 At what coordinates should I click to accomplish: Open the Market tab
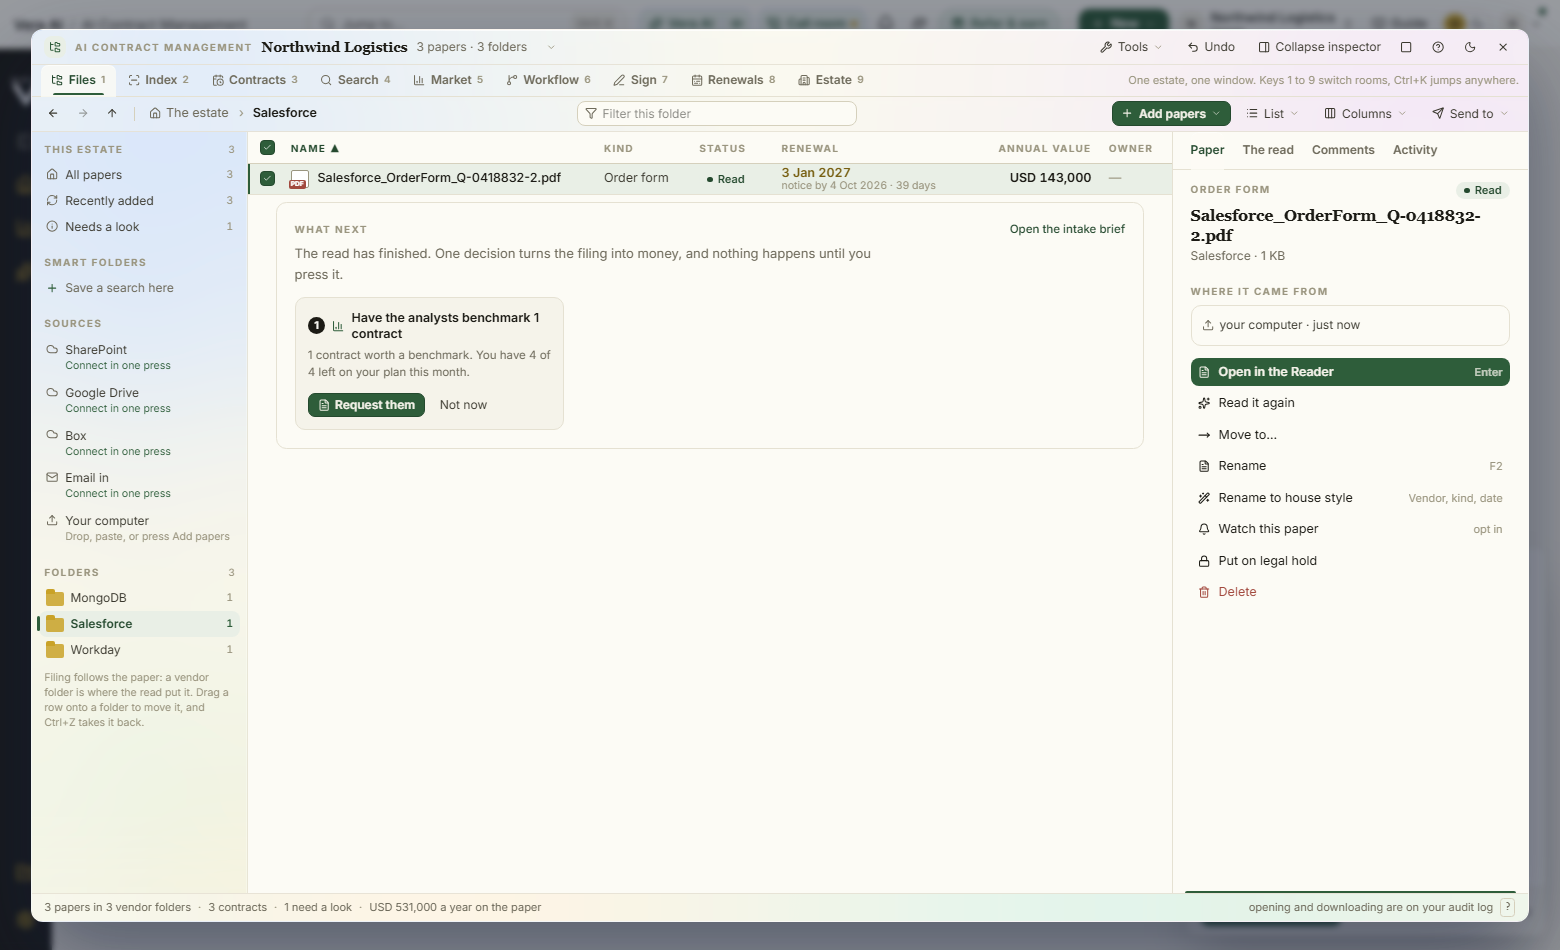pos(448,80)
